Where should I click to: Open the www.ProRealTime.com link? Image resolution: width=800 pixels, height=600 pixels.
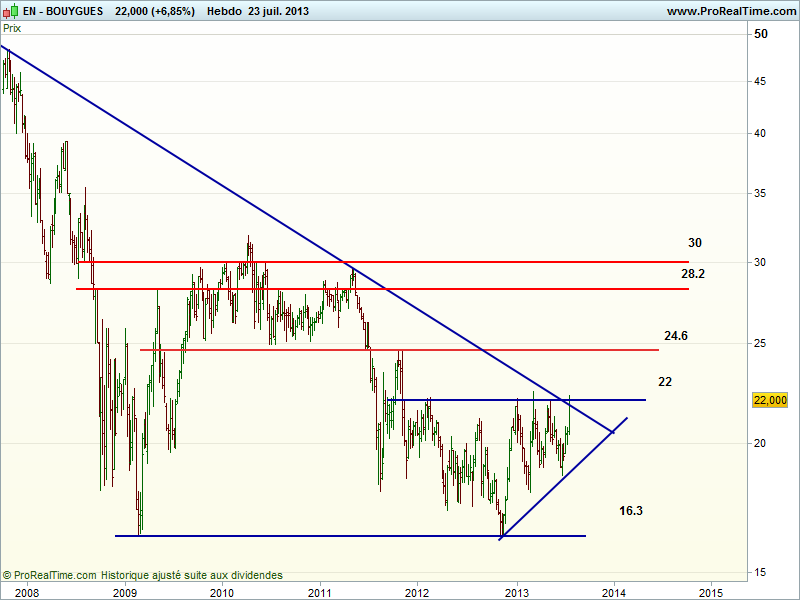click(730, 11)
